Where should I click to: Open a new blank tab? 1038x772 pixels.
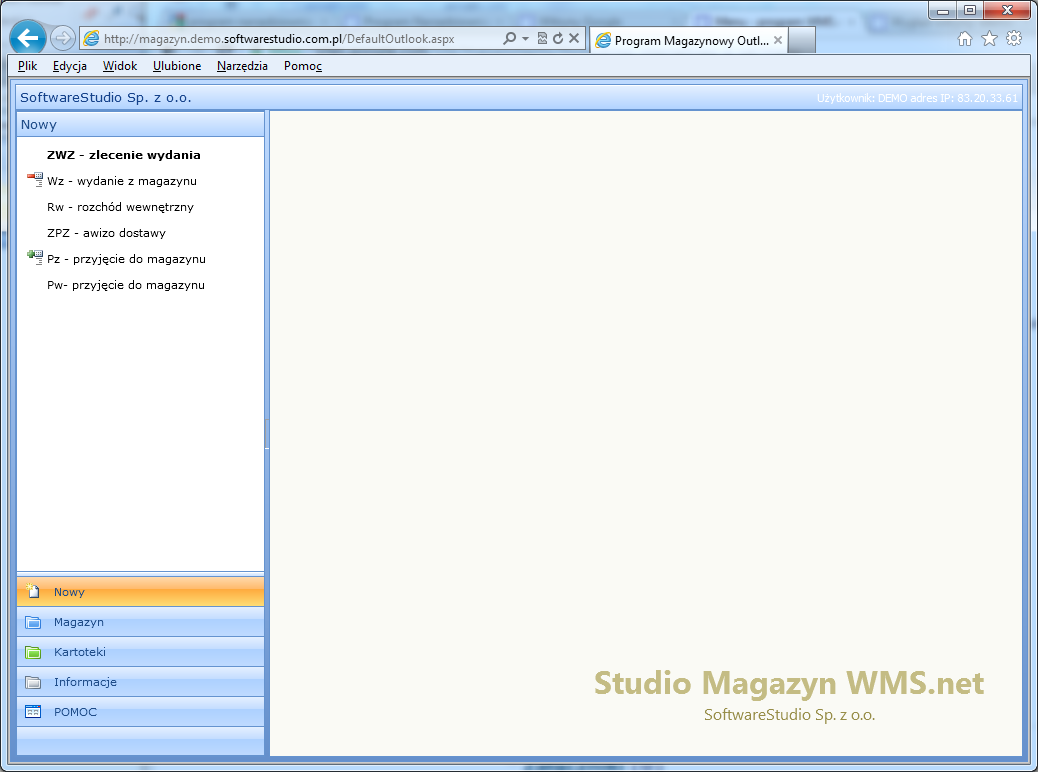click(802, 40)
